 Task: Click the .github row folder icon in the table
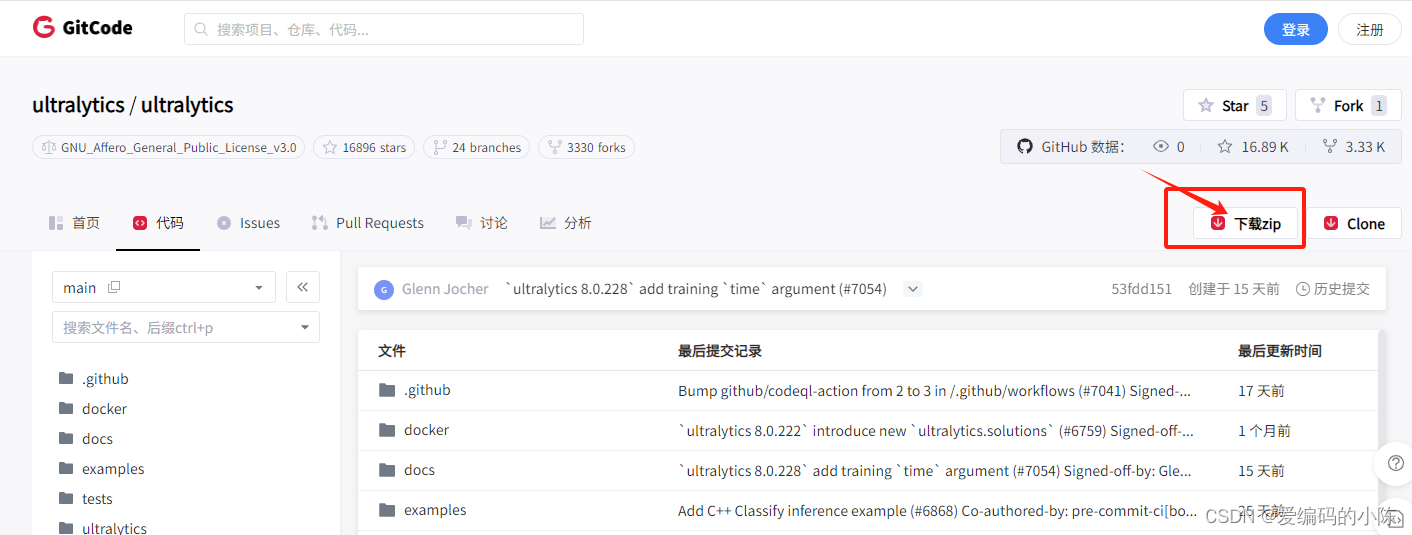pos(387,390)
